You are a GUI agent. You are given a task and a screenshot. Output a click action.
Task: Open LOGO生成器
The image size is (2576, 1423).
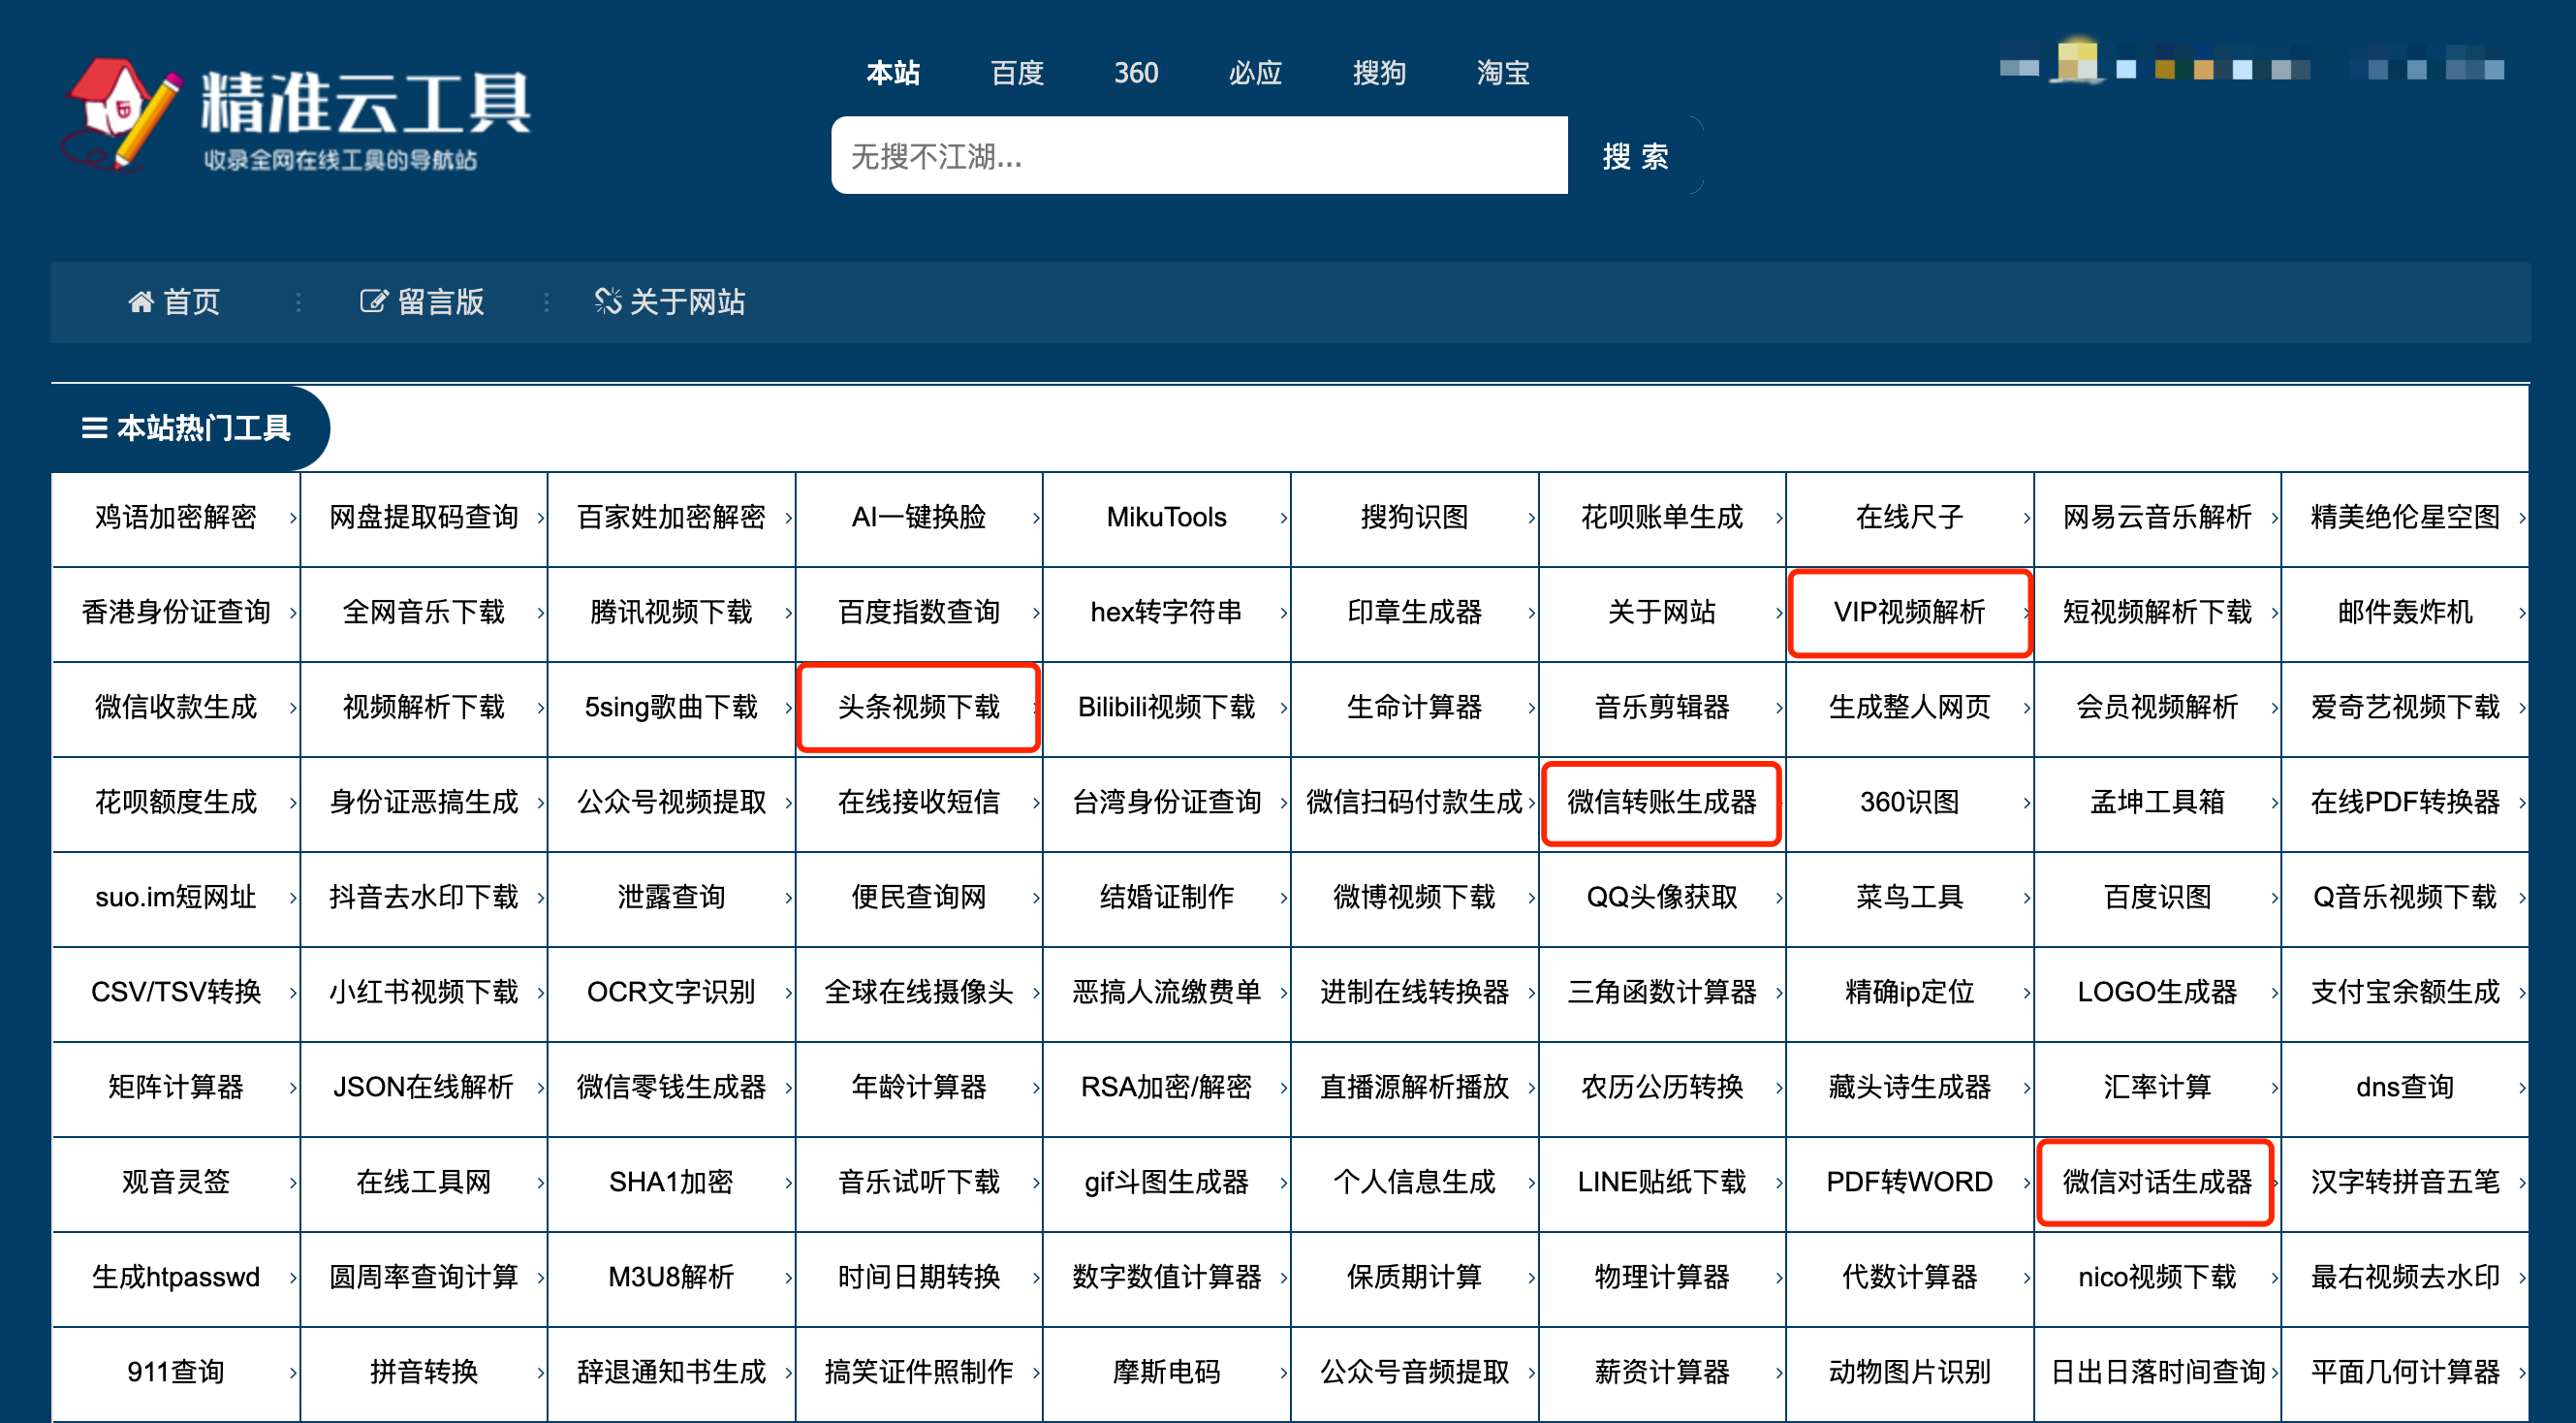click(2157, 992)
